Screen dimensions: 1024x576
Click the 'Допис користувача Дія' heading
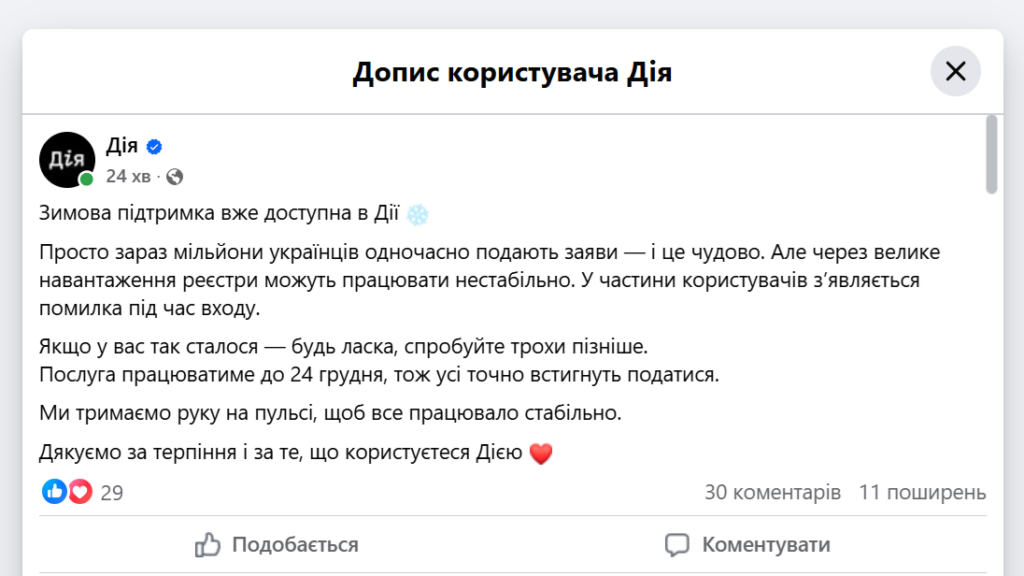512,73
